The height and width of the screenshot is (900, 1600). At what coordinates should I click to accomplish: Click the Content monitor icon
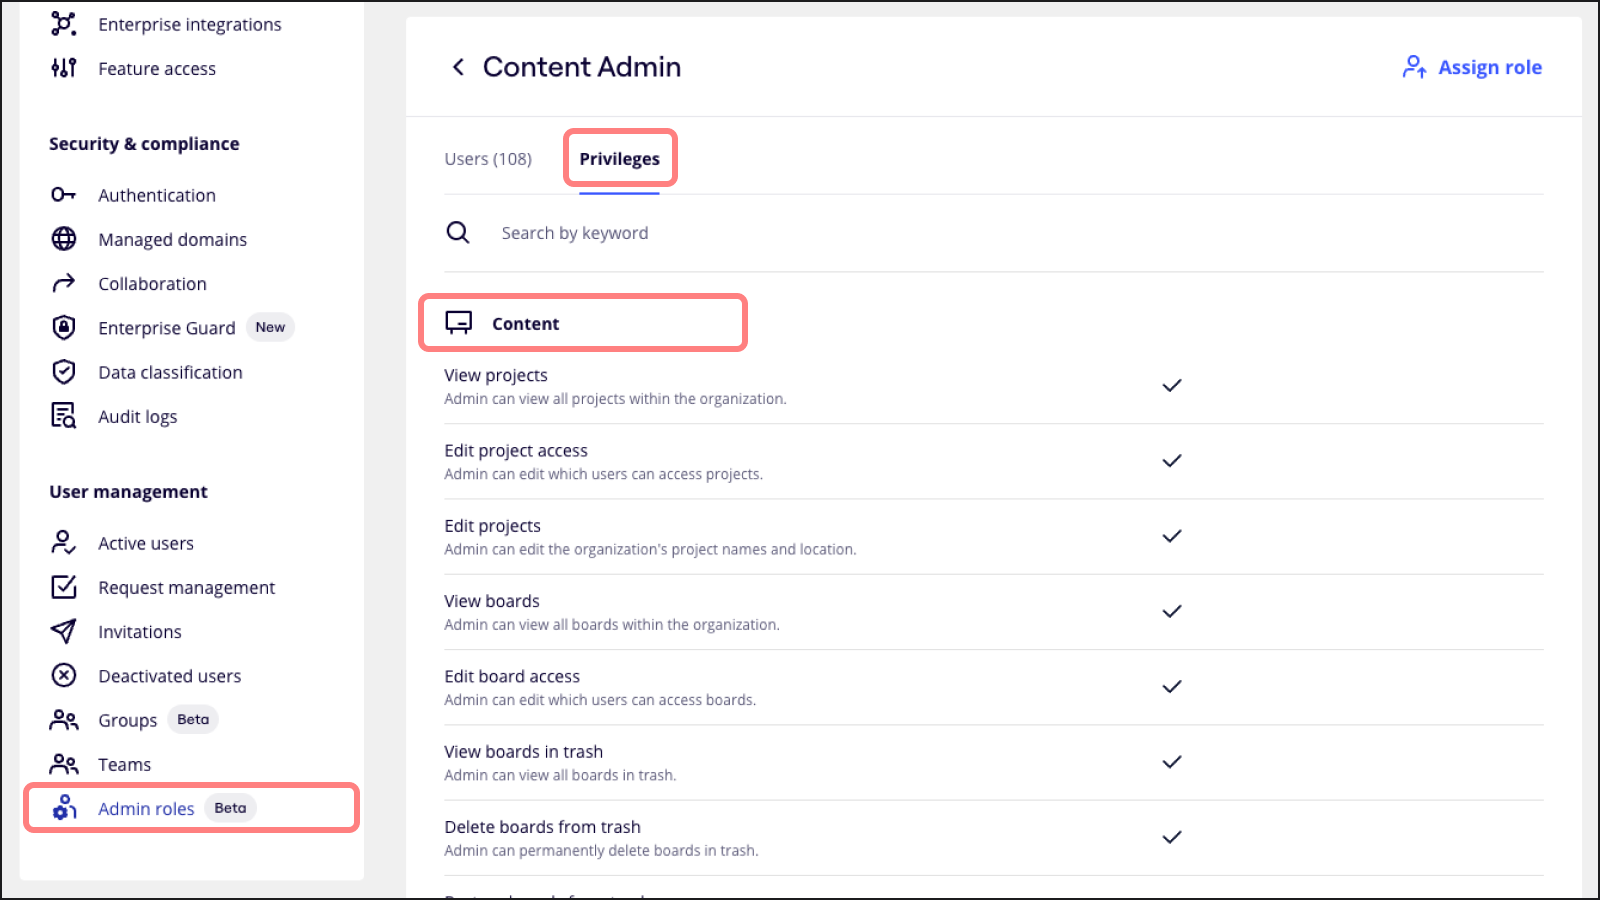coord(459,322)
